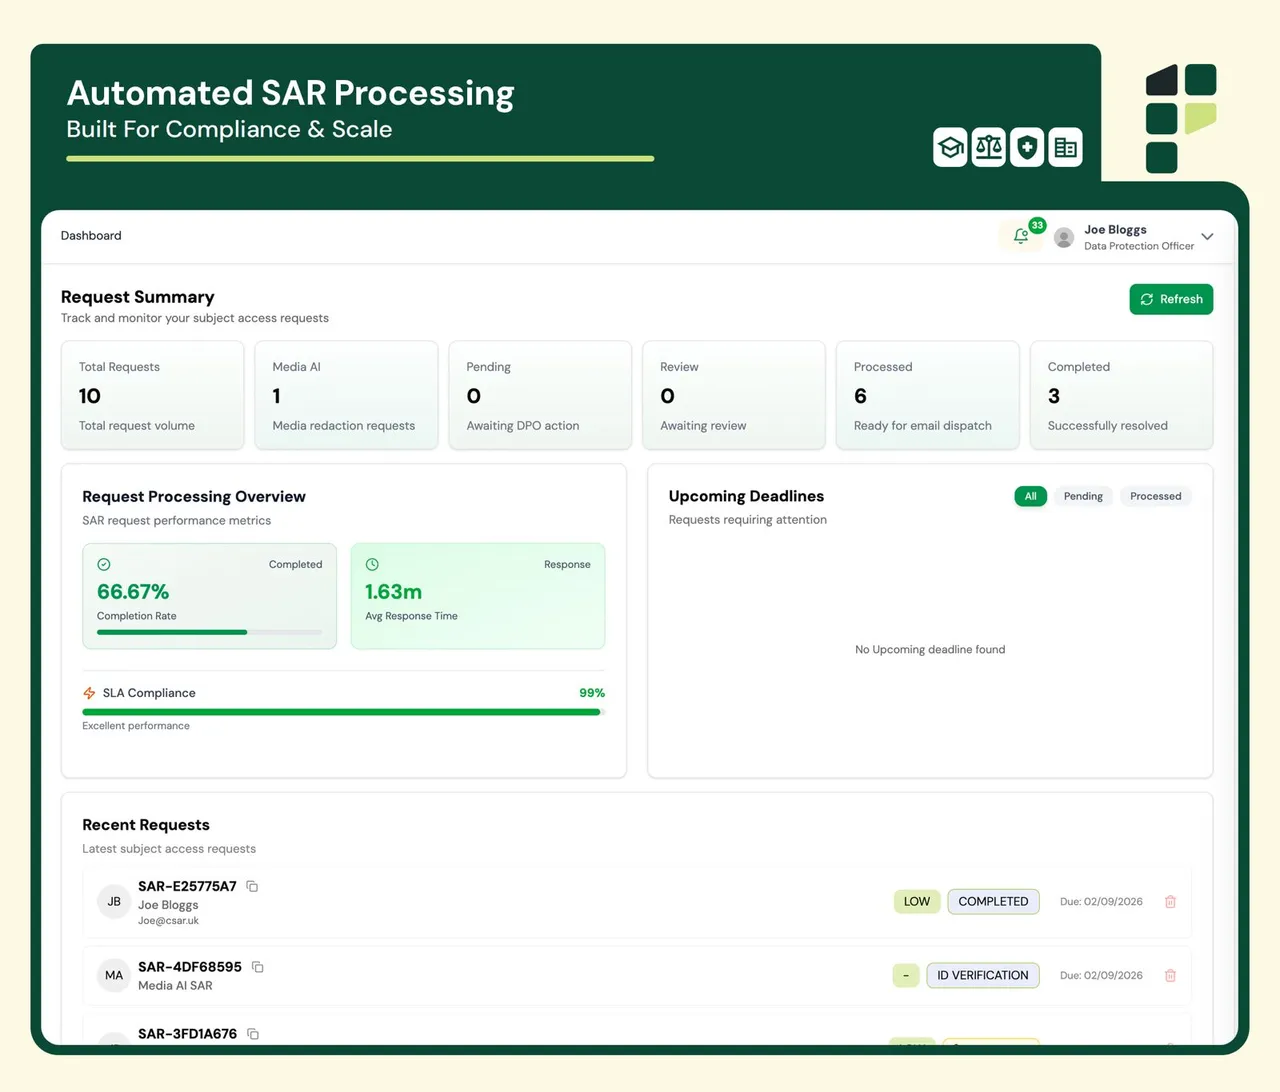1280x1092 pixels.
Task: Click Joe Bloggs user avatar
Action: (x=1064, y=237)
